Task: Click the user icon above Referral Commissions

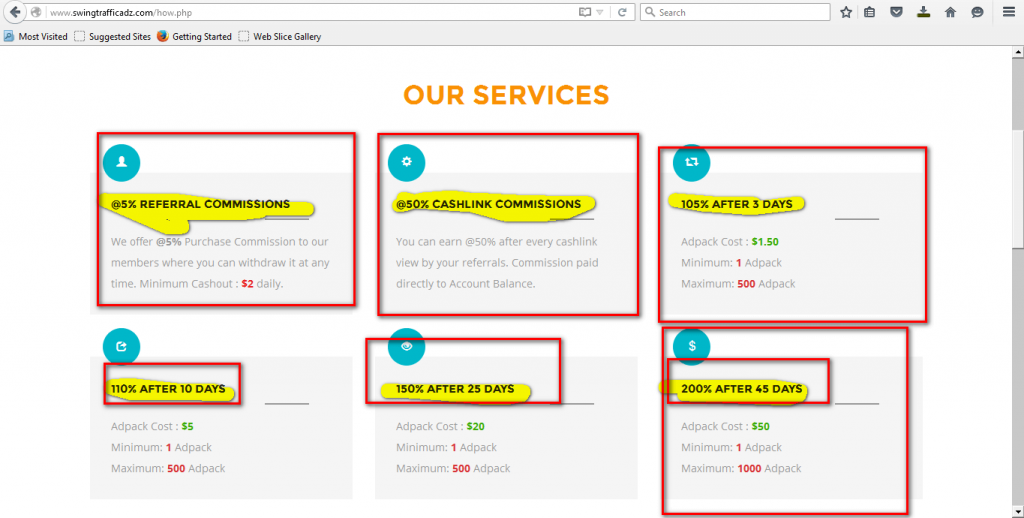Action: click(x=121, y=161)
